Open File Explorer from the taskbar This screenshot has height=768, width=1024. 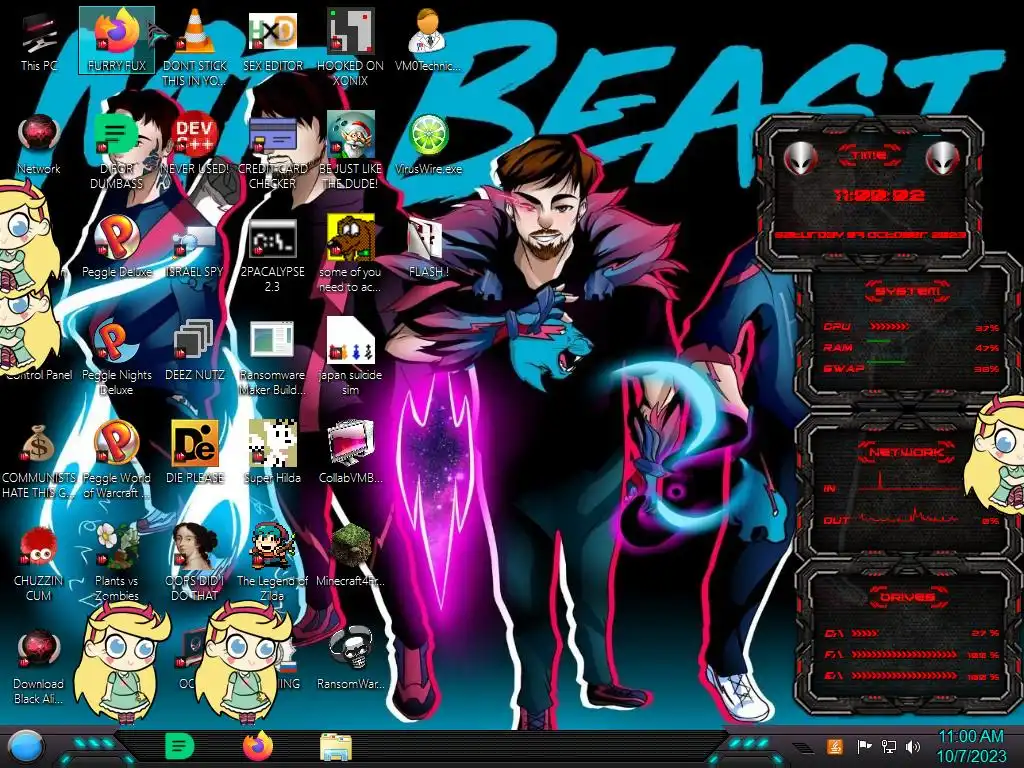[x=336, y=747]
